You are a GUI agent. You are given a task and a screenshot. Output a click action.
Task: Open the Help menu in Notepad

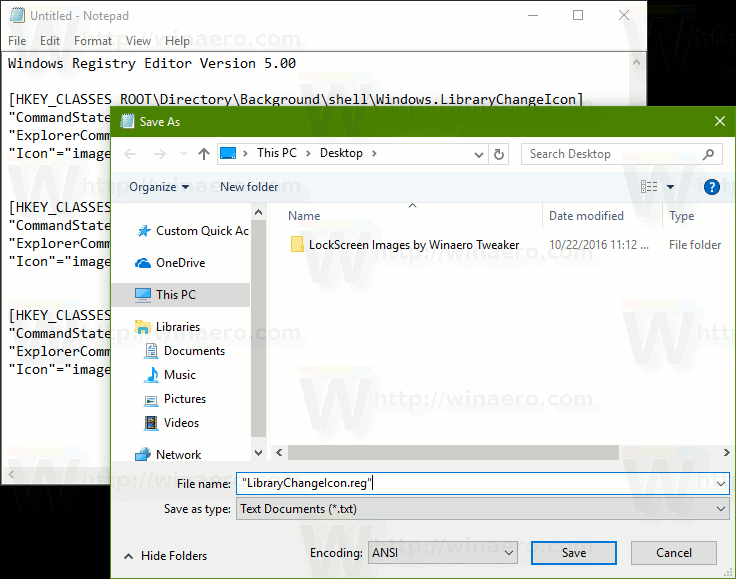pos(177,41)
